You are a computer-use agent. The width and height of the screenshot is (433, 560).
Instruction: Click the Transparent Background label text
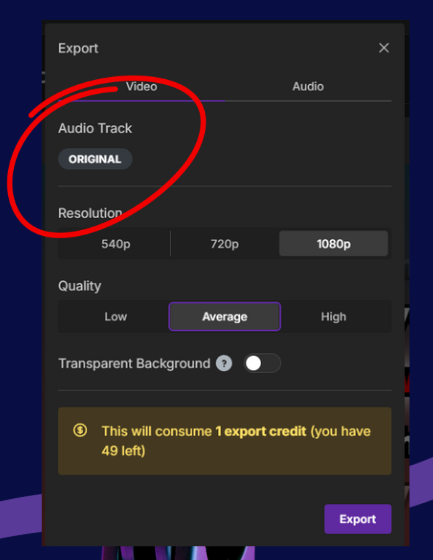point(134,364)
